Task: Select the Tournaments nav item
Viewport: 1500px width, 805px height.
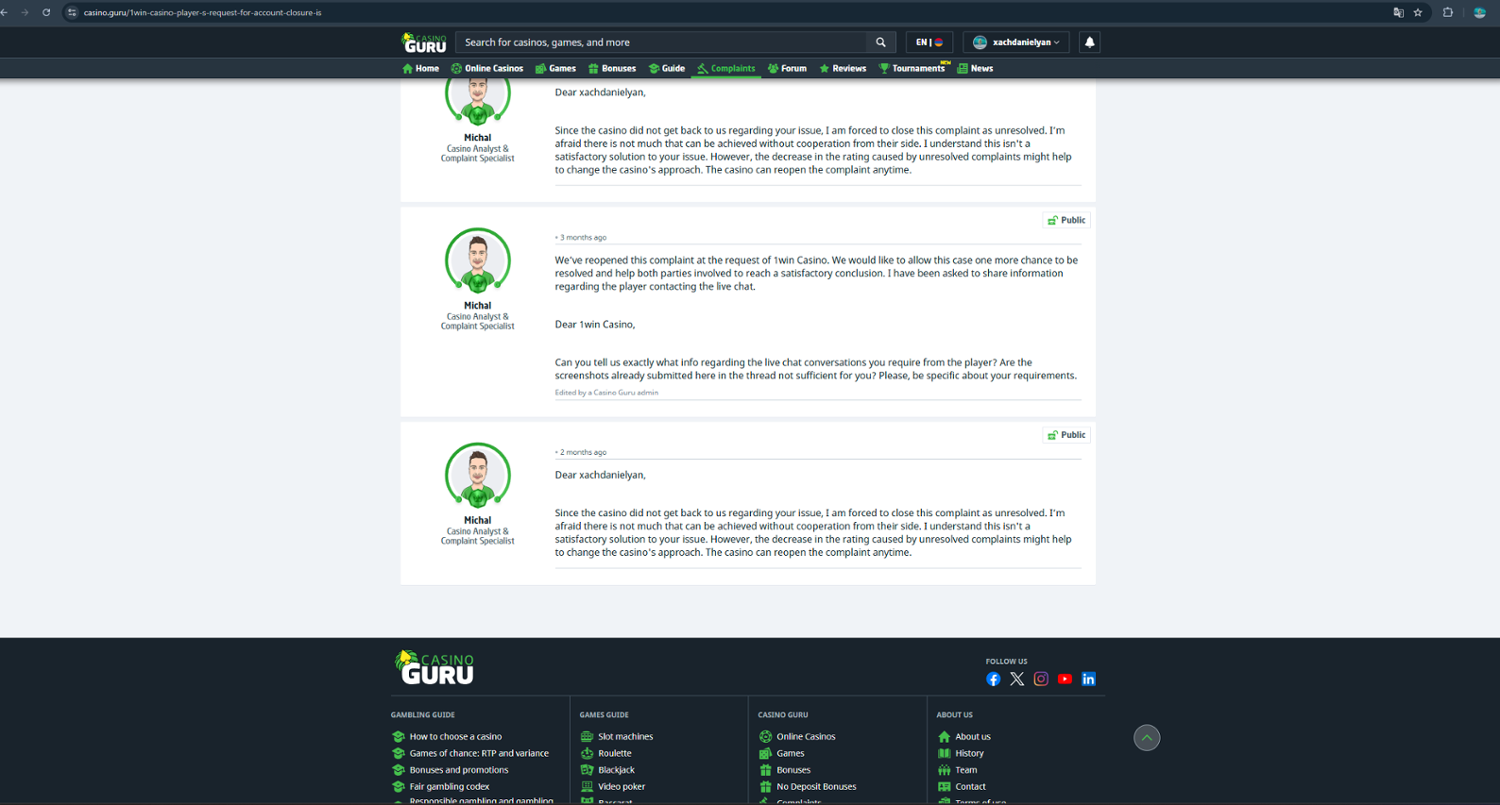Action: pyautogui.click(x=912, y=69)
